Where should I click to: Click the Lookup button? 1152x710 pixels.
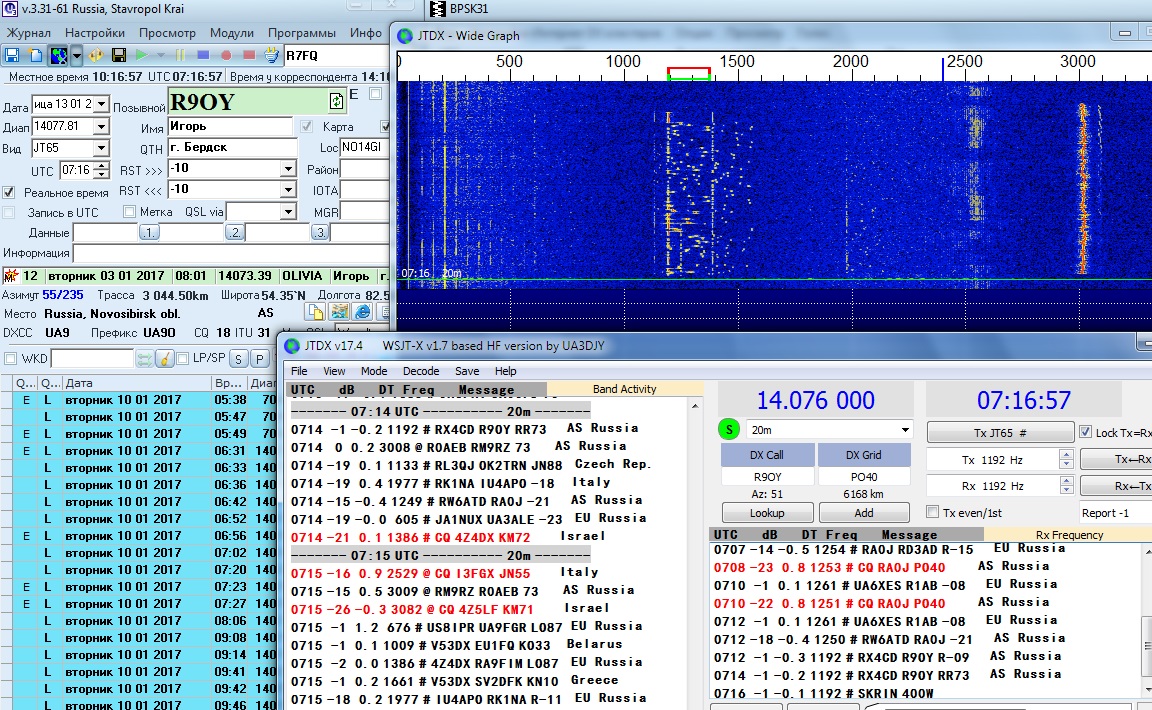pyautogui.click(x=767, y=513)
